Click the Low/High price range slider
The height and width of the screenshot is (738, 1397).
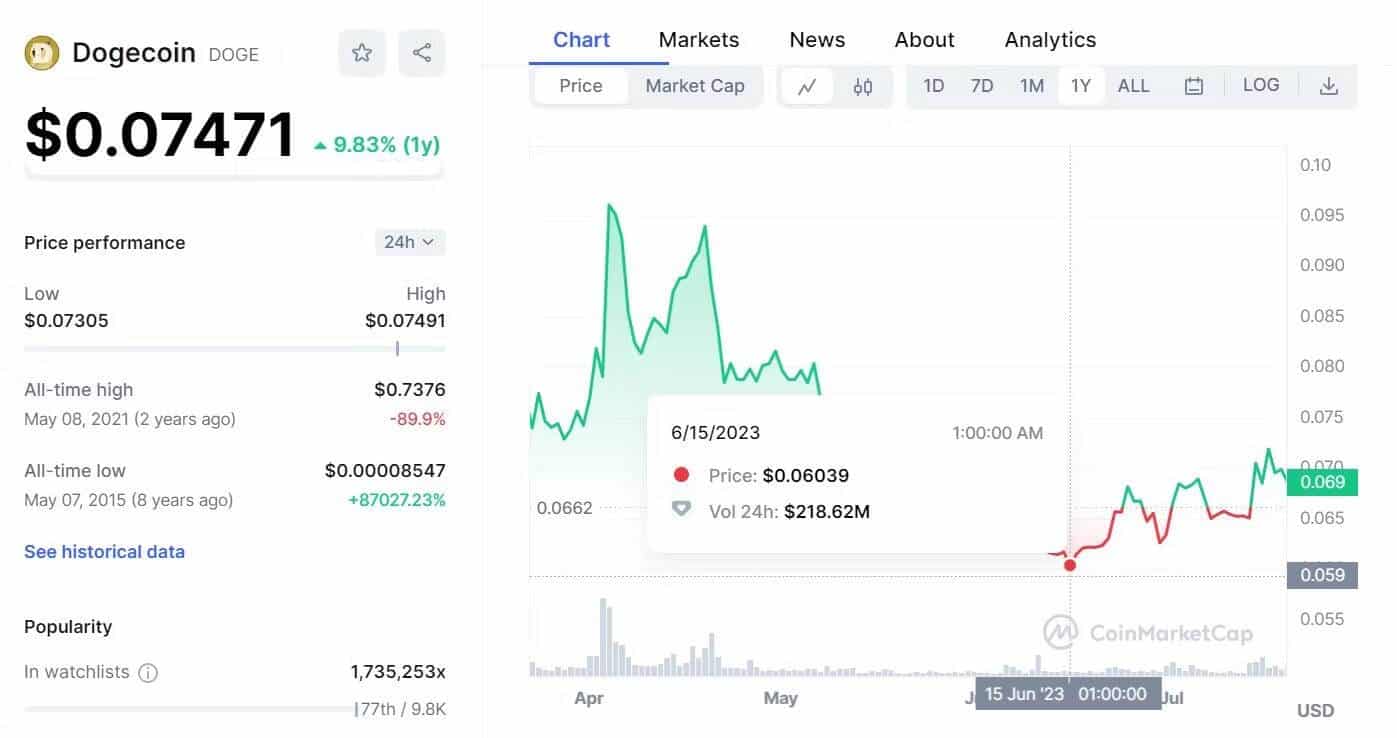tap(235, 349)
